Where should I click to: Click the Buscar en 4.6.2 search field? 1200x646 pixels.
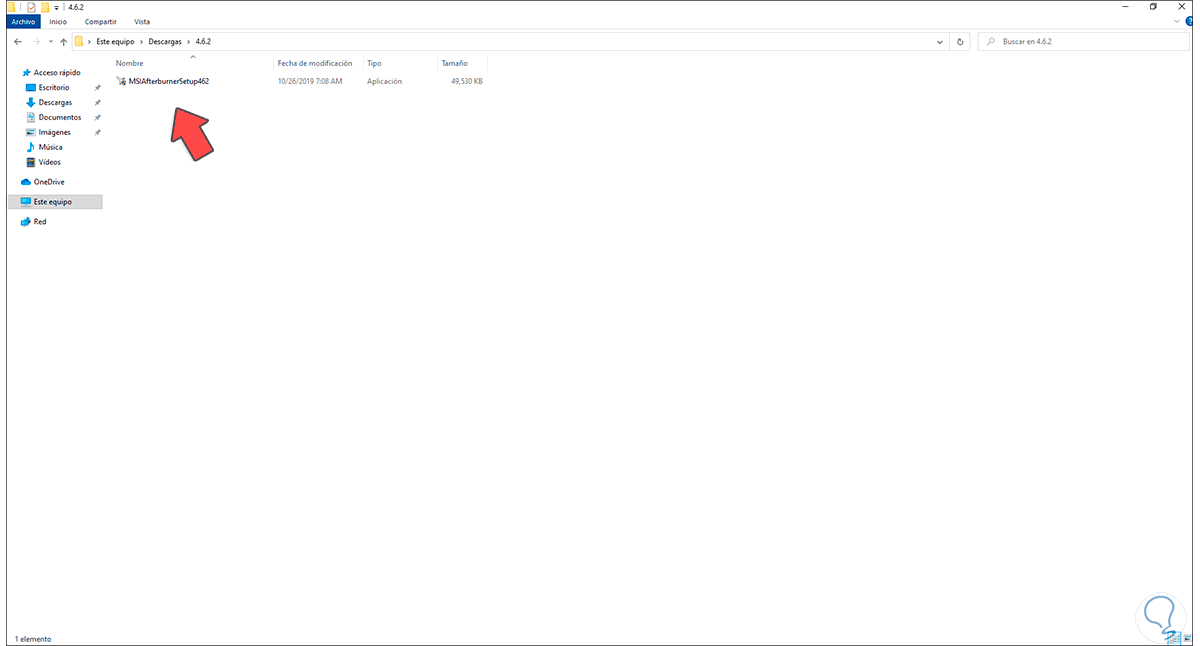tap(1084, 42)
